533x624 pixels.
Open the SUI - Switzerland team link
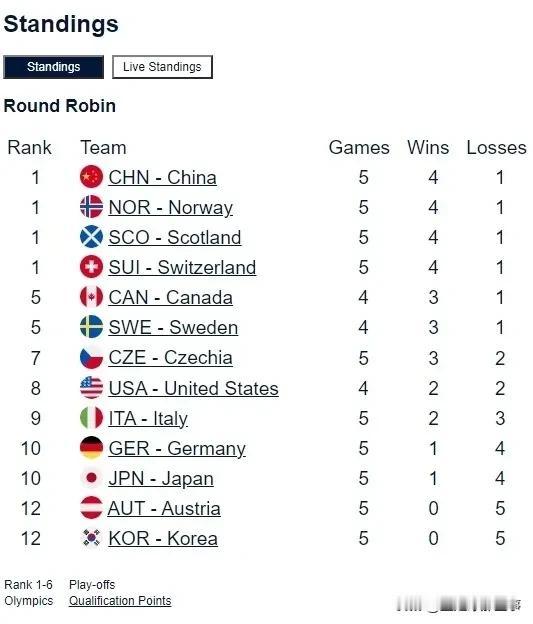(182, 267)
